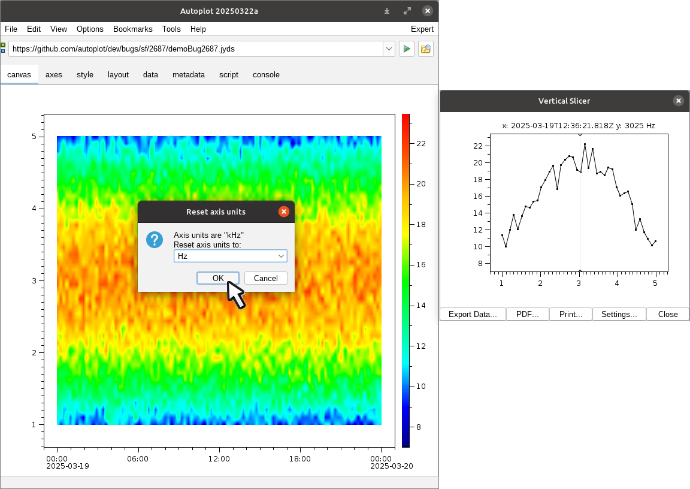Click Cancel in Reset axis units dialog
This screenshot has height=489, width=690.
coord(266,278)
